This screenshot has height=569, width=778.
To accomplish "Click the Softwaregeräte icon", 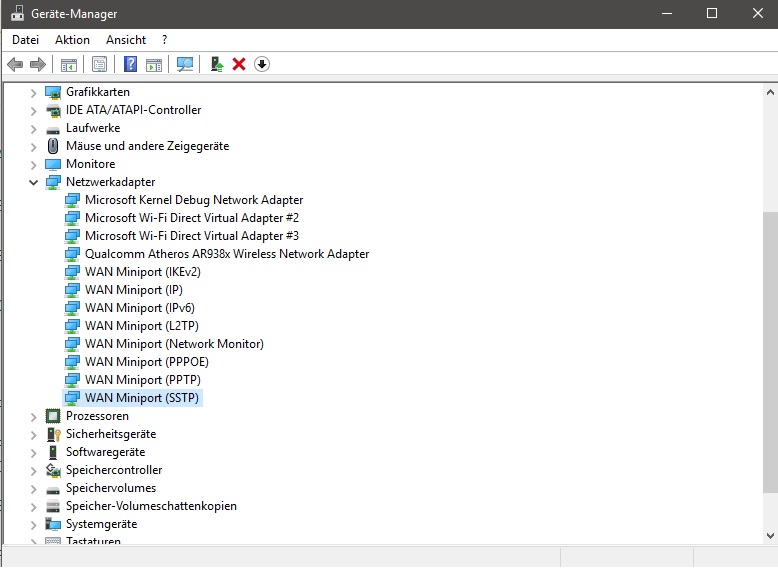I will click(53, 452).
